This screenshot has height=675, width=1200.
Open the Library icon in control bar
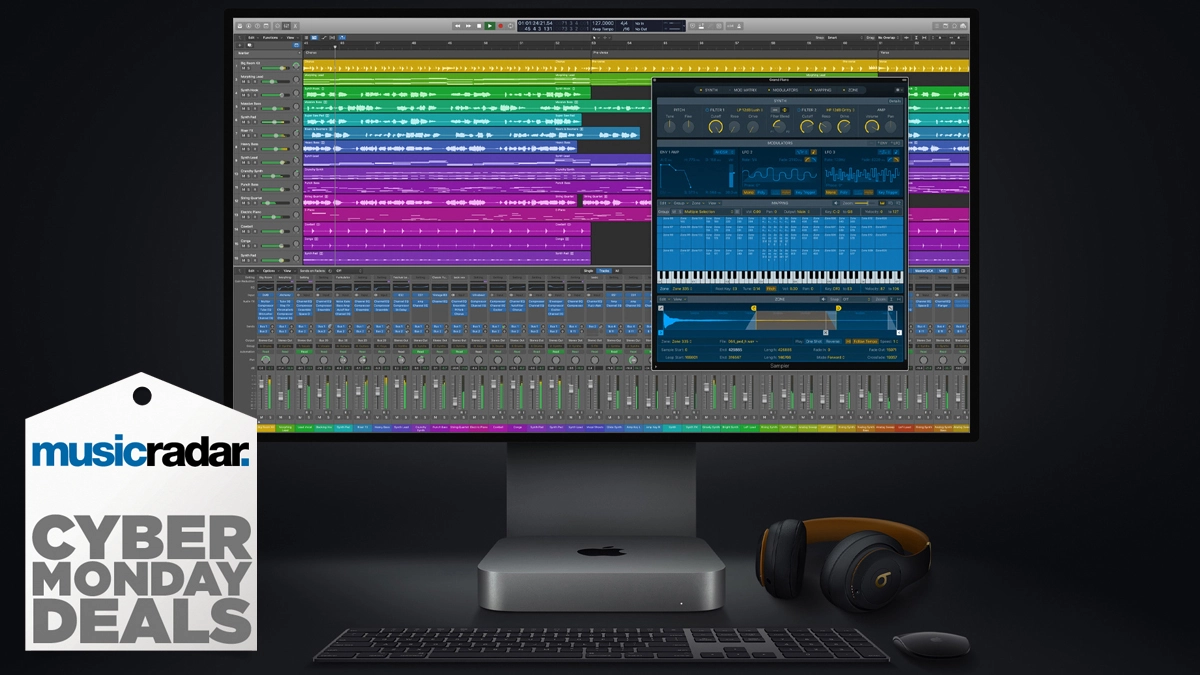click(240, 25)
